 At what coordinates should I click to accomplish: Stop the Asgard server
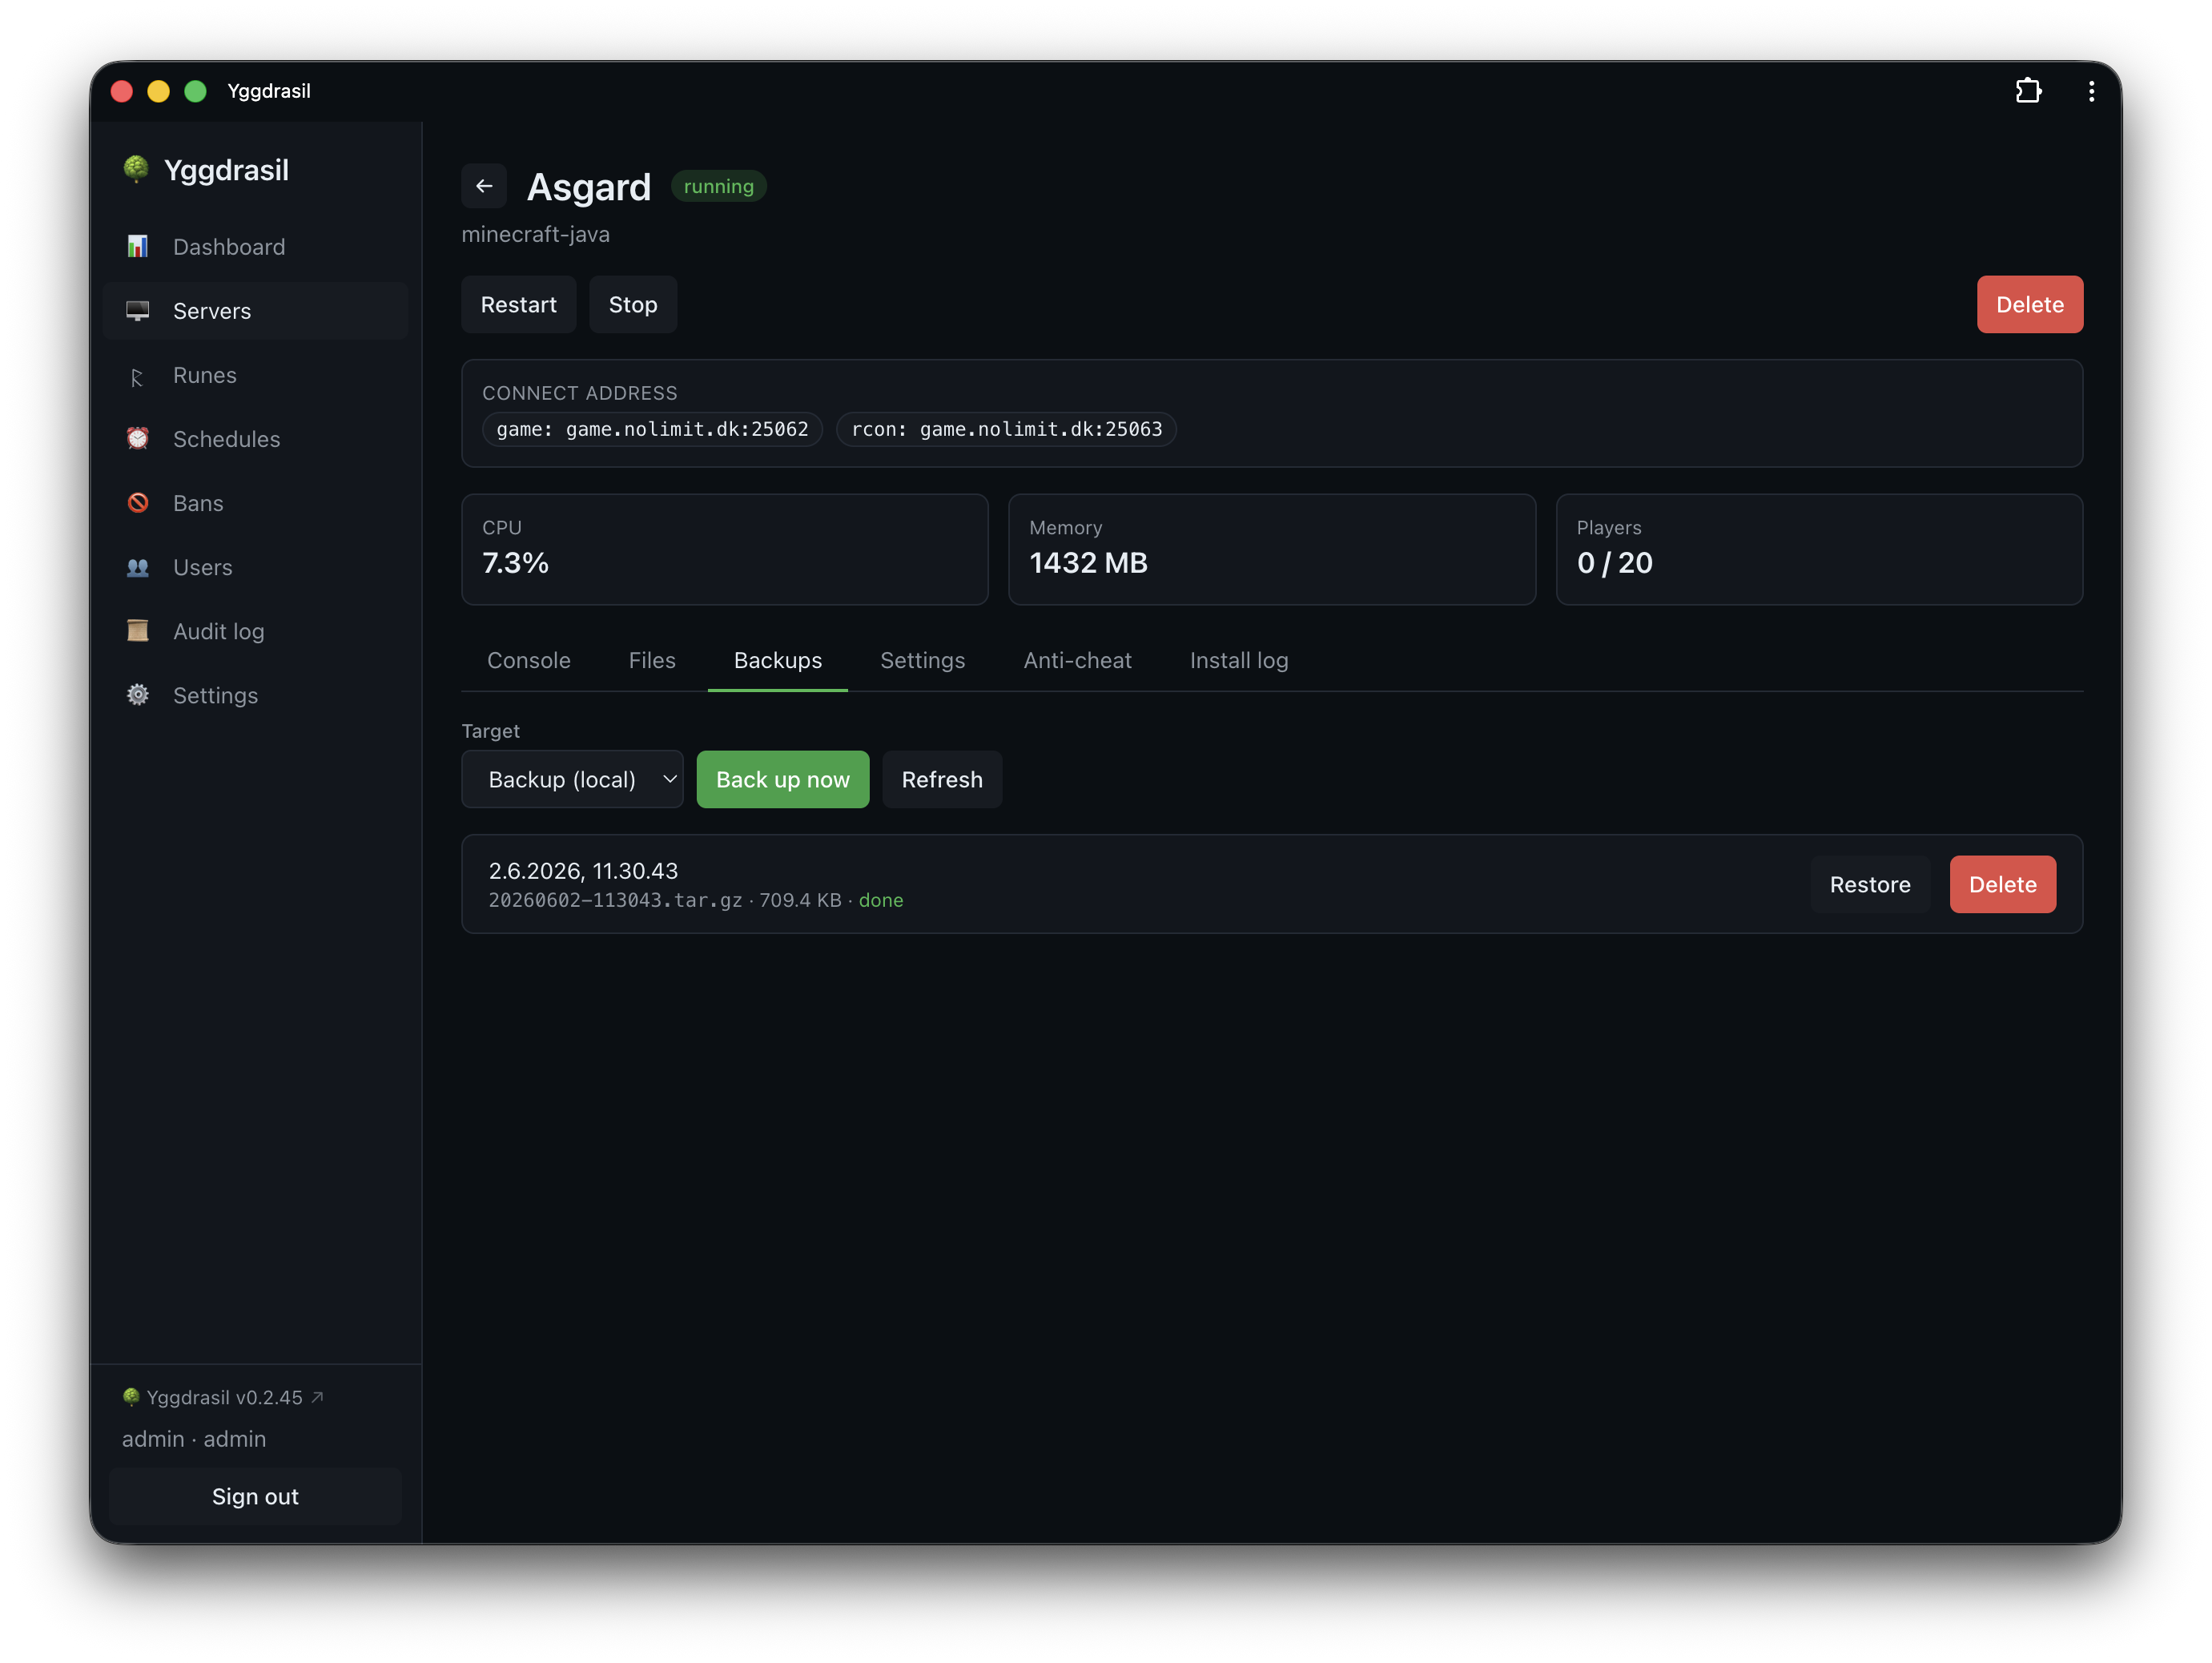633,304
